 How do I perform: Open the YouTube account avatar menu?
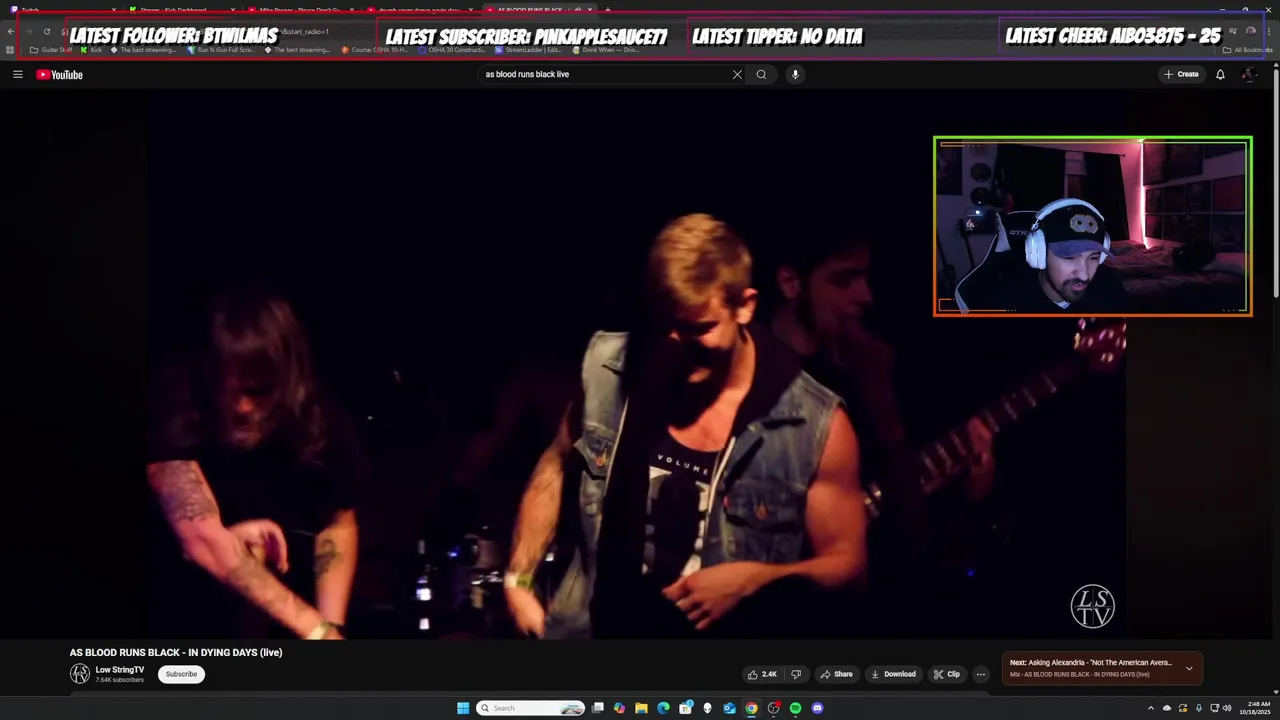(x=1248, y=74)
